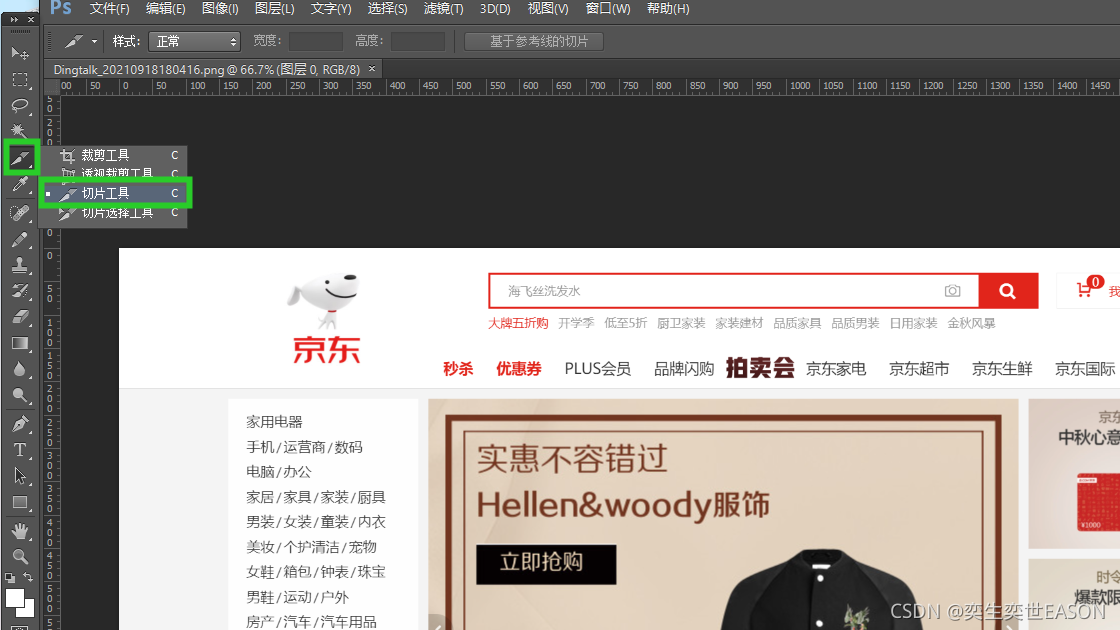Select the Path Selection tool
The height and width of the screenshot is (630, 1120).
pyautogui.click(x=20, y=476)
